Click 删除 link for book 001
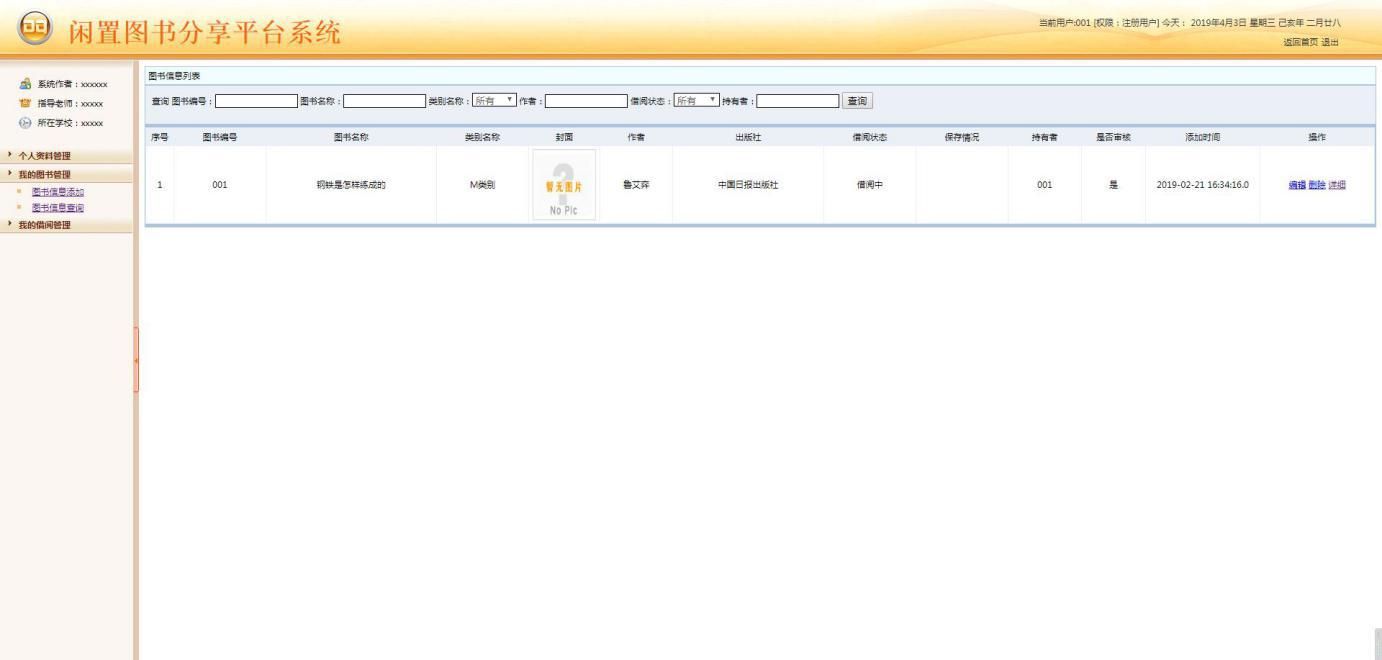The width and height of the screenshot is (1382, 660). pyautogui.click(x=1317, y=185)
